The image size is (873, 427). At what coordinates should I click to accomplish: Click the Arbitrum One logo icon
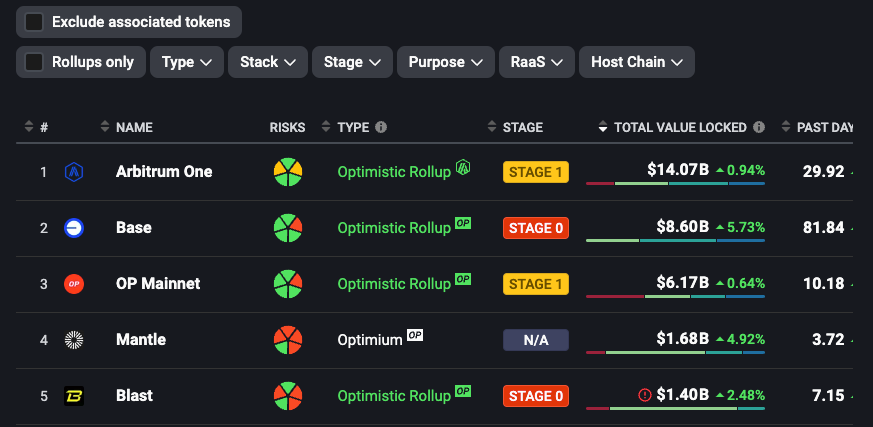(x=74, y=171)
